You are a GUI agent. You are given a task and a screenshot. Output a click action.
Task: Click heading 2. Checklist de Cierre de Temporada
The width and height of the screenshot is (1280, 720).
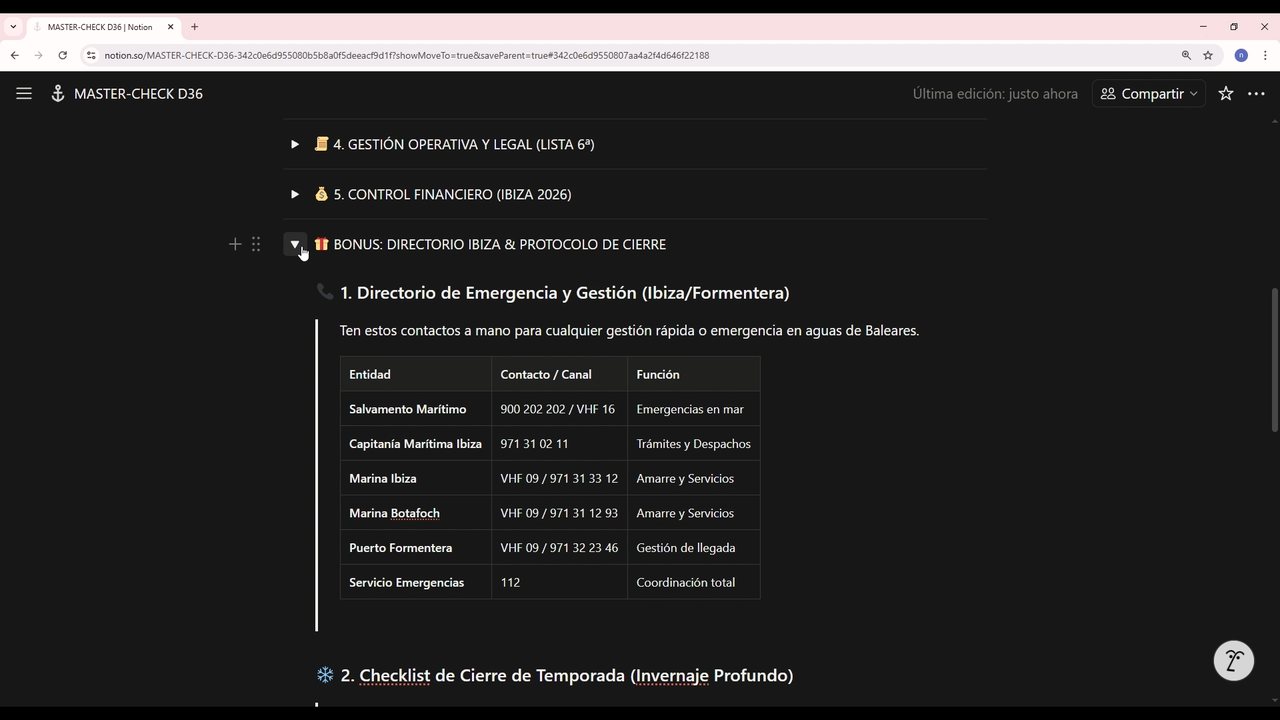tap(567, 675)
